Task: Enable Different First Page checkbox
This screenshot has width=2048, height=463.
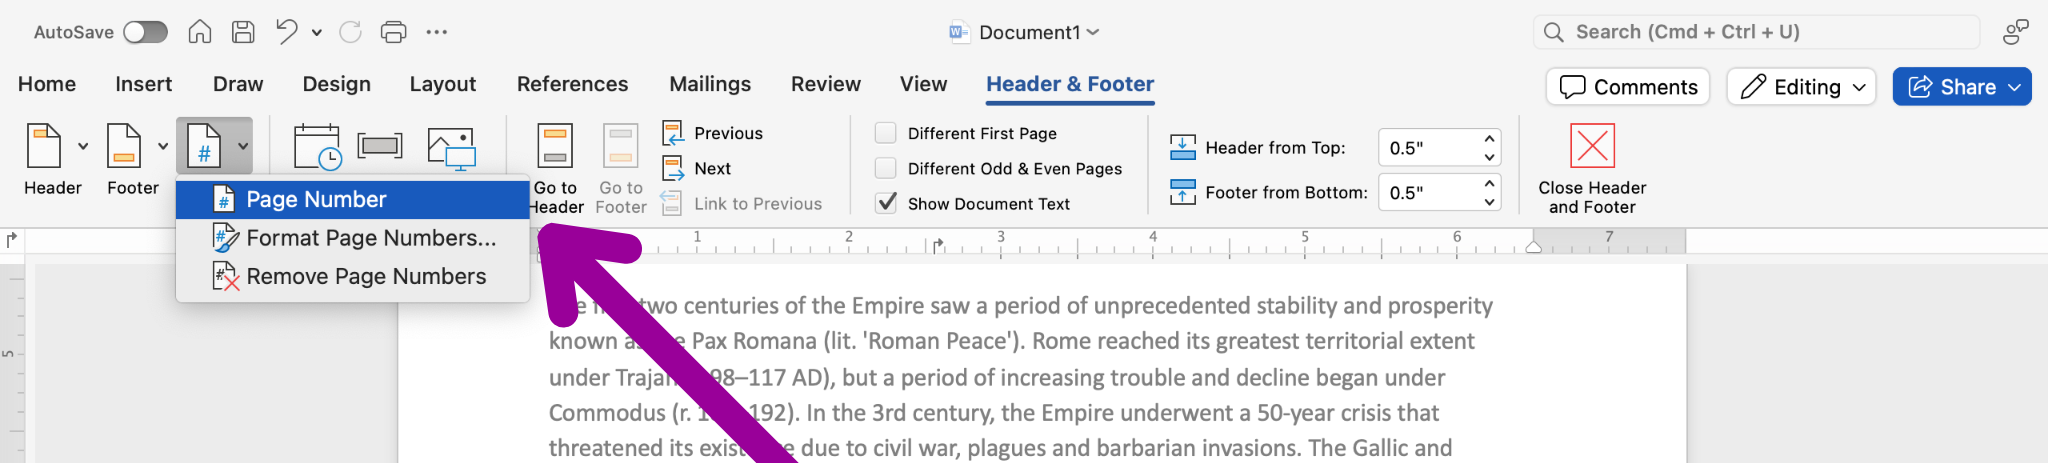Action: [x=886, y=133]
